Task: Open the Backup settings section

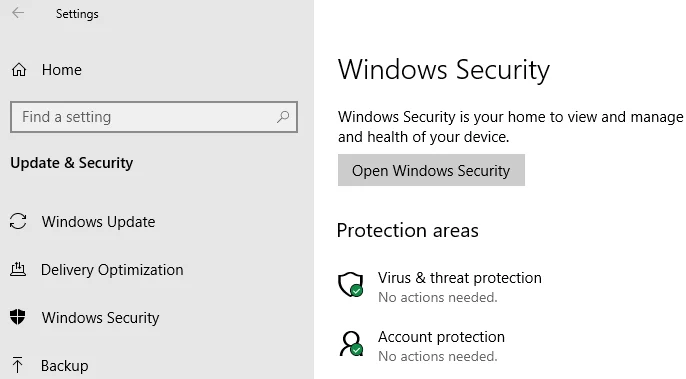Action: pos(65,366)
